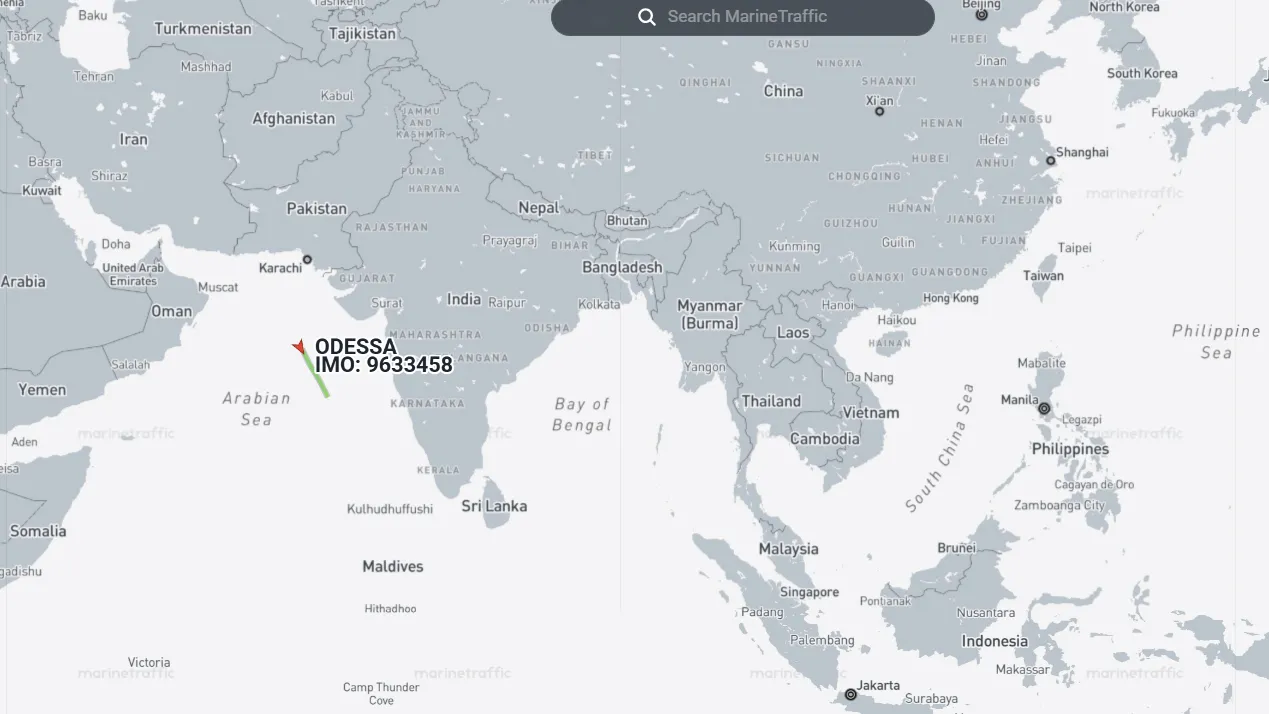Screen dimensions: 1269x714
Task: Click the Taiwan label on the map
Action: pyautogui.click(x=1043, y=275)
